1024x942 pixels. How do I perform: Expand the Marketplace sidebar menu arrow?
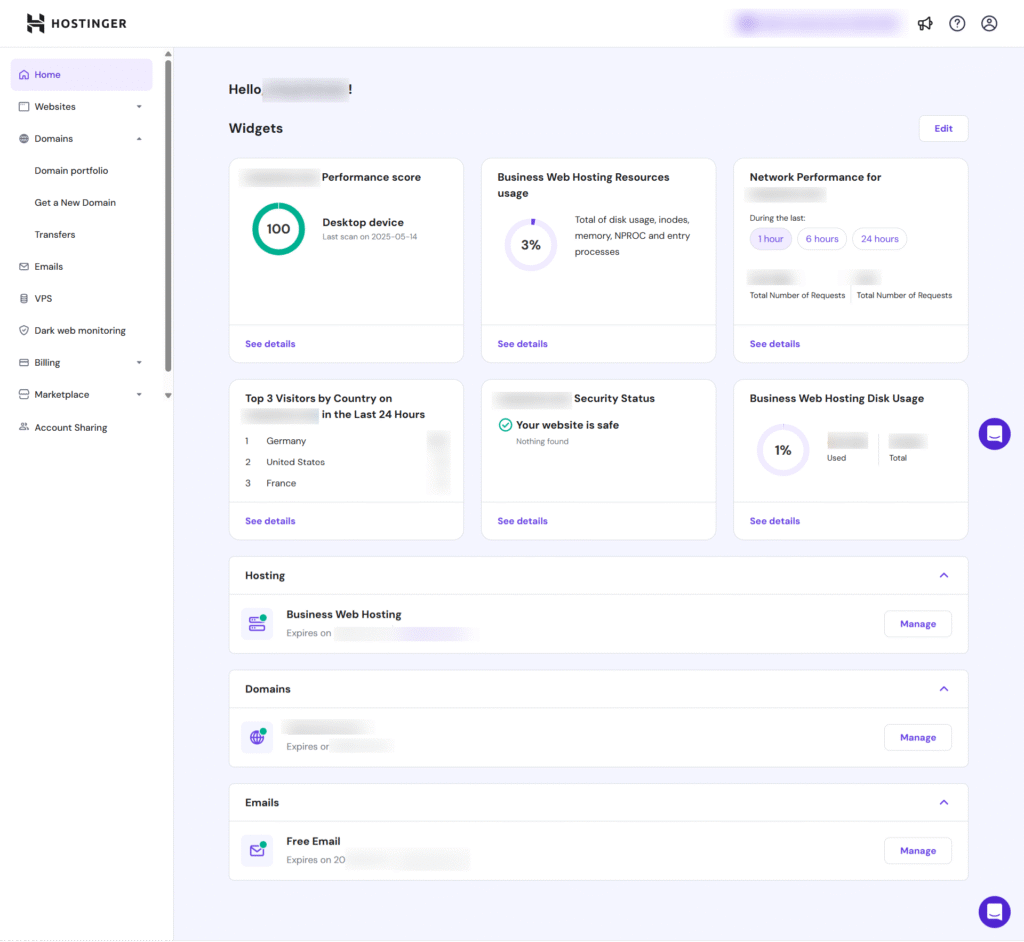[x=139, y=395]
